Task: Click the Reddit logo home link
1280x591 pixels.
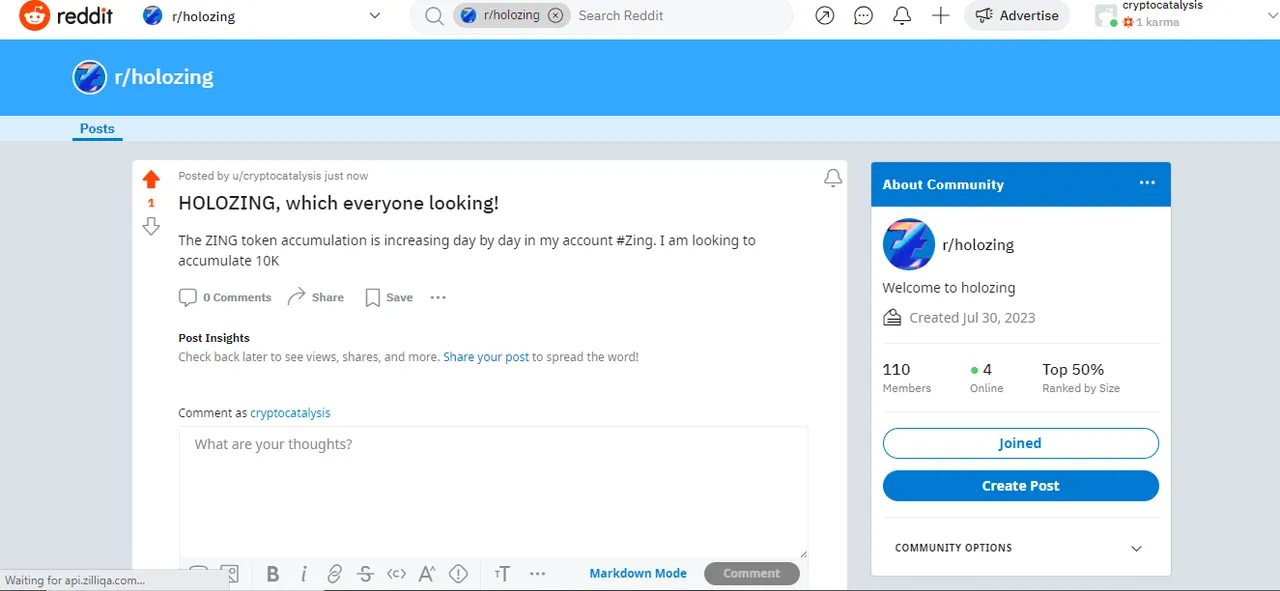Action: (66, 16)
